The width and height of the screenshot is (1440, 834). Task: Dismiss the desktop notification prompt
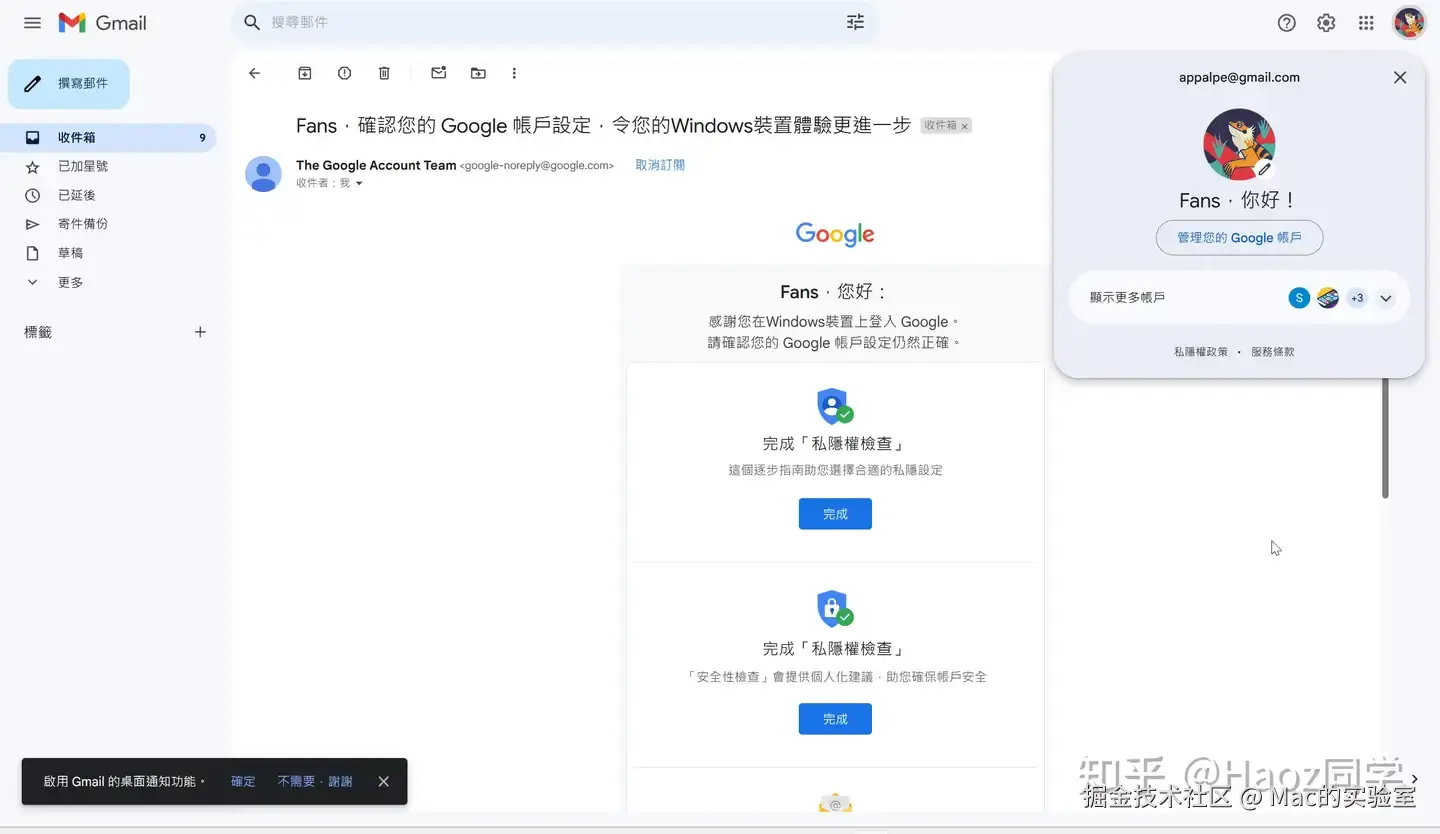[383, 781]
